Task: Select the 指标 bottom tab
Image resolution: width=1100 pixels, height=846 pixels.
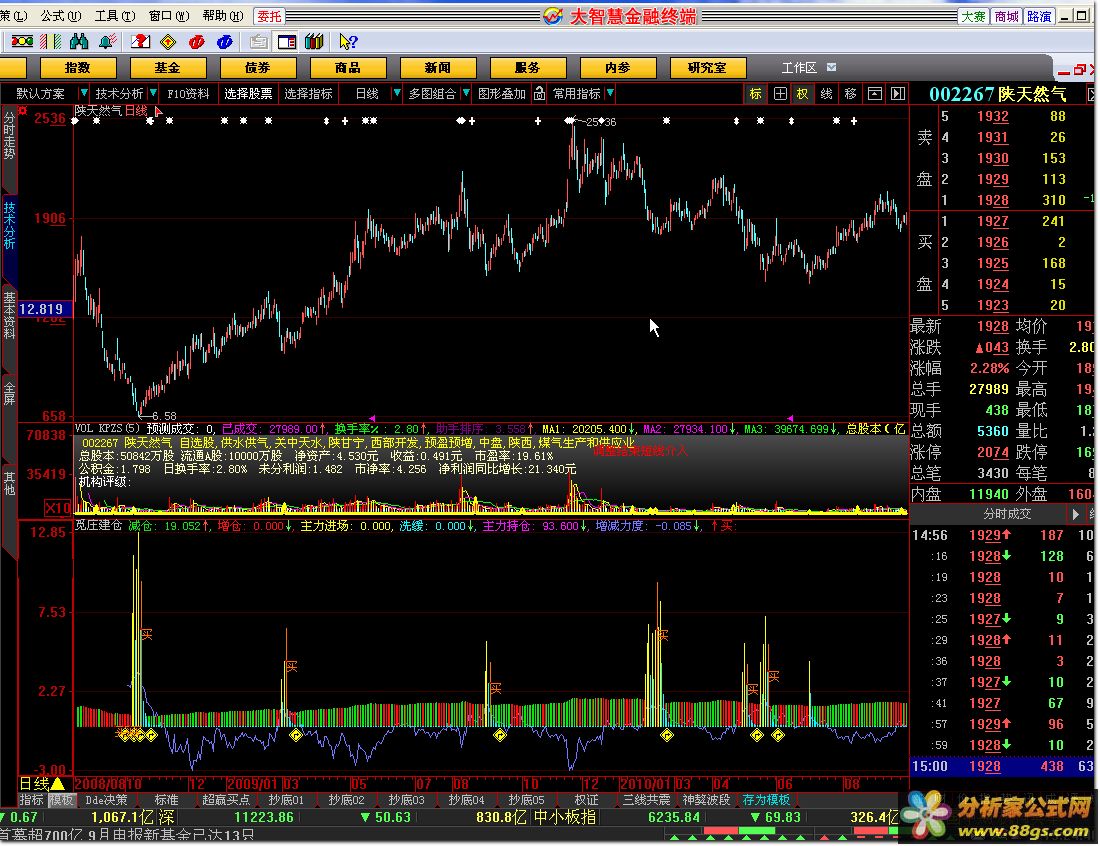Action: (32, 800)
